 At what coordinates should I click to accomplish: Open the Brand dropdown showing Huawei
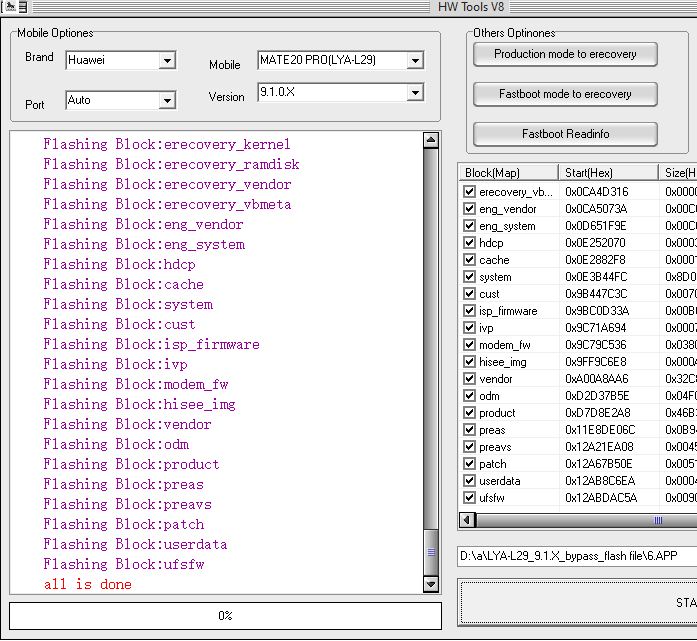(167, 61)
